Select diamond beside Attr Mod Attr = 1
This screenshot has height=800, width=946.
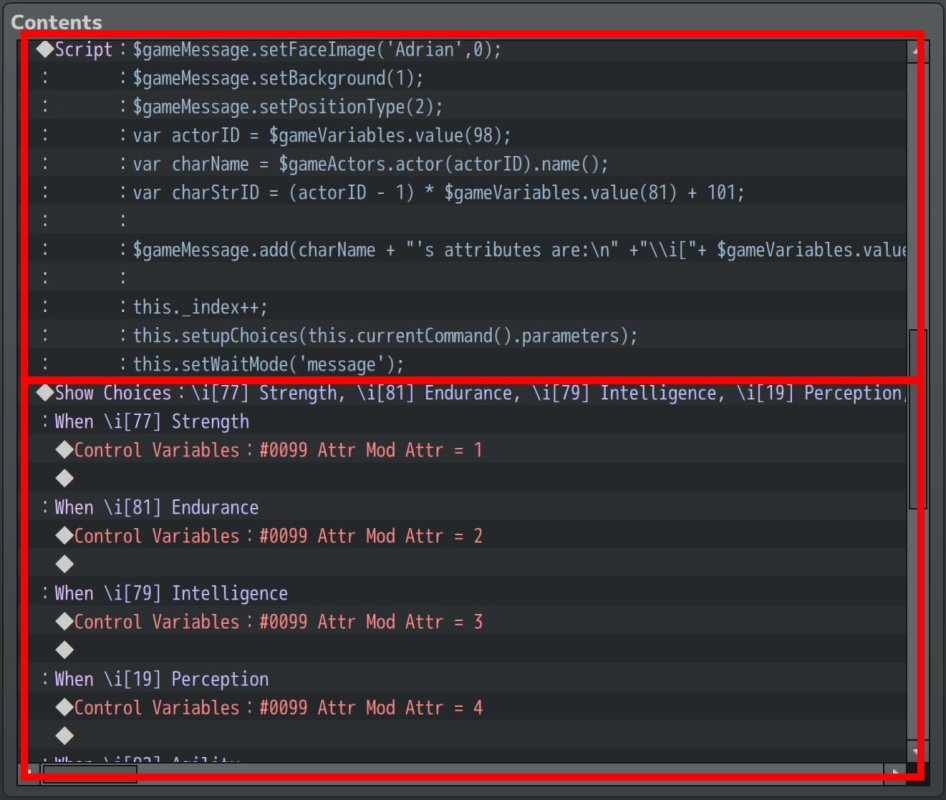65,450
